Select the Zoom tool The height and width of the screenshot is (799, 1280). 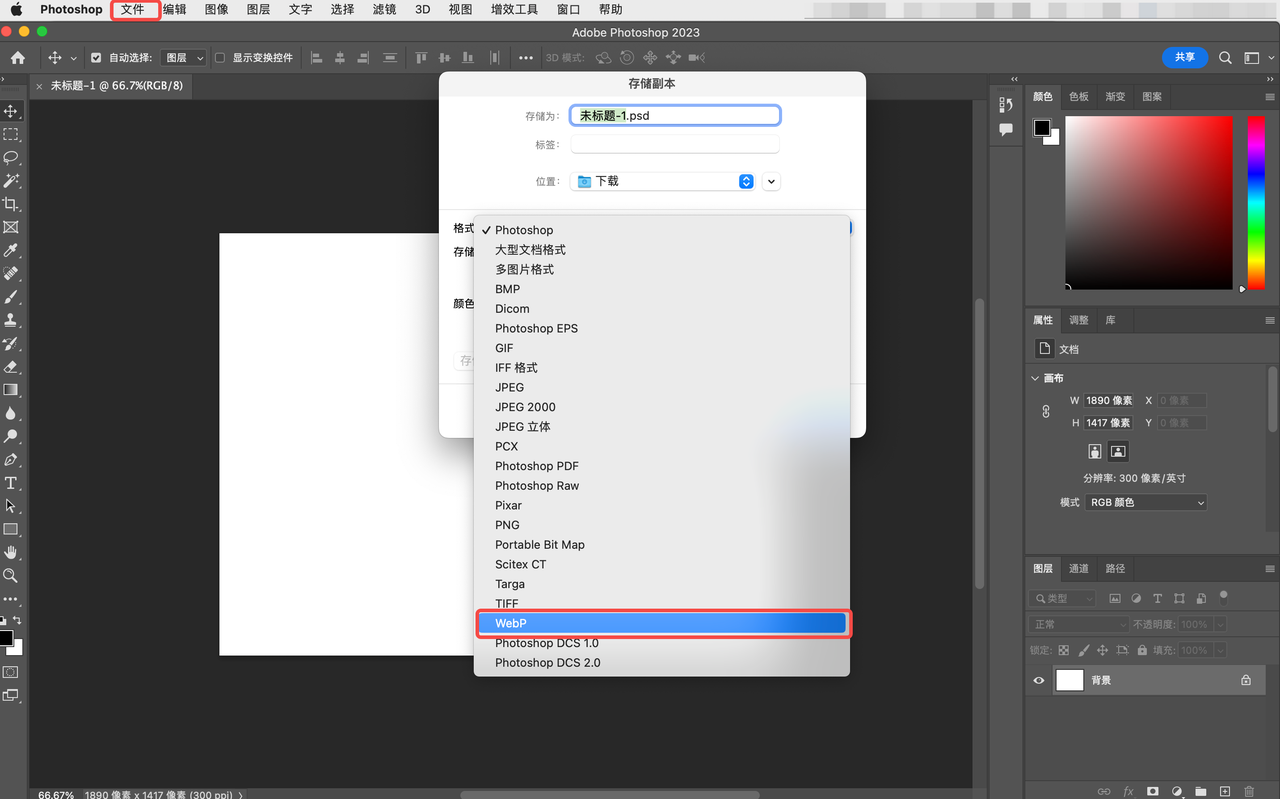[11, 576]
